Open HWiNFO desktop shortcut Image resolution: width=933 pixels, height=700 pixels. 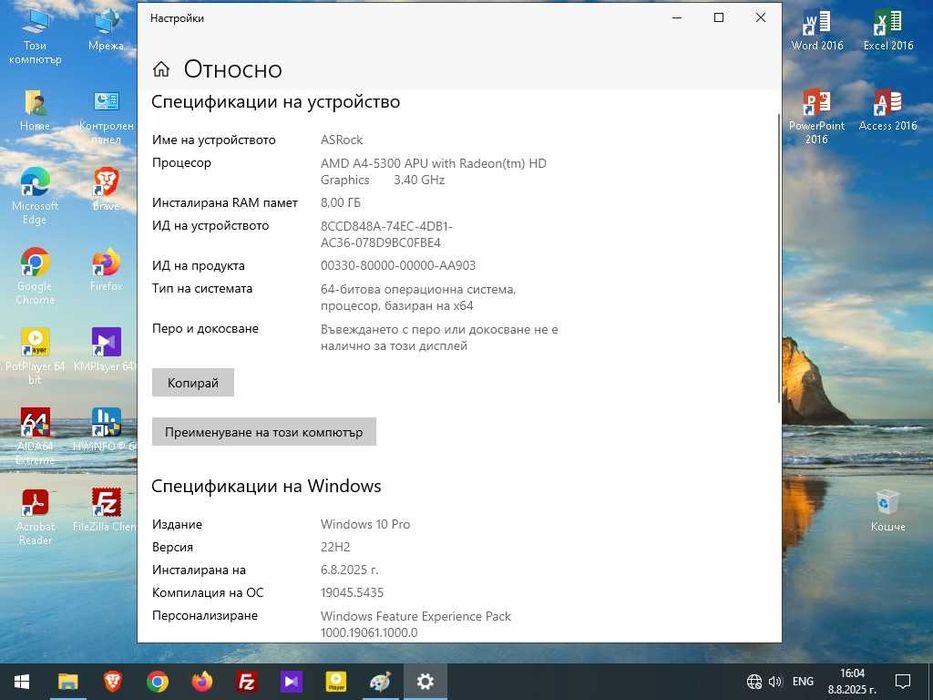point(106,430)
